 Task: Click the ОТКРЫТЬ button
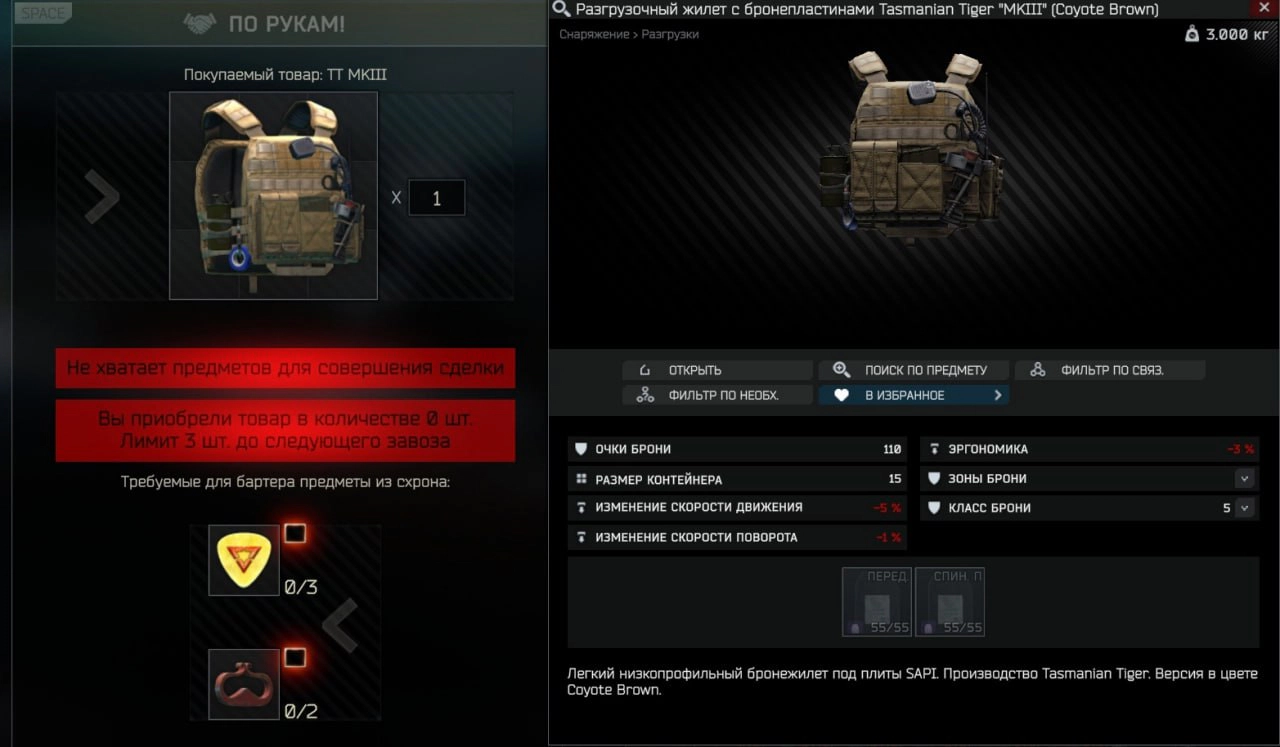tap(717, 370)
